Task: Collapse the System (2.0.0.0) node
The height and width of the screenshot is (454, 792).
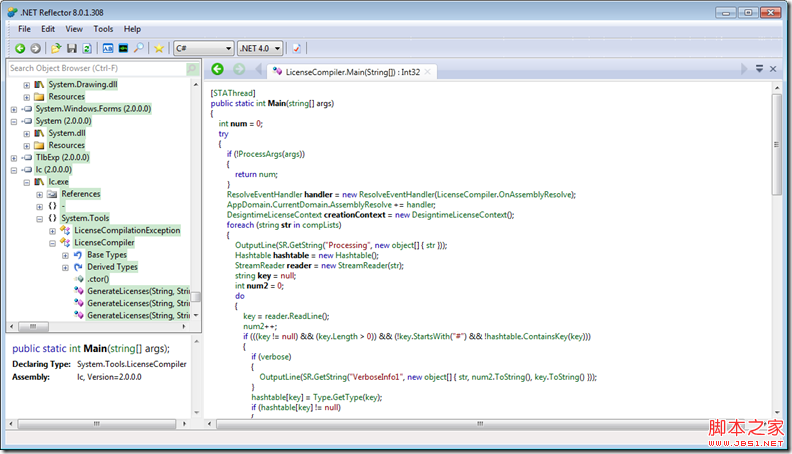Action: (x=14, y=122)
